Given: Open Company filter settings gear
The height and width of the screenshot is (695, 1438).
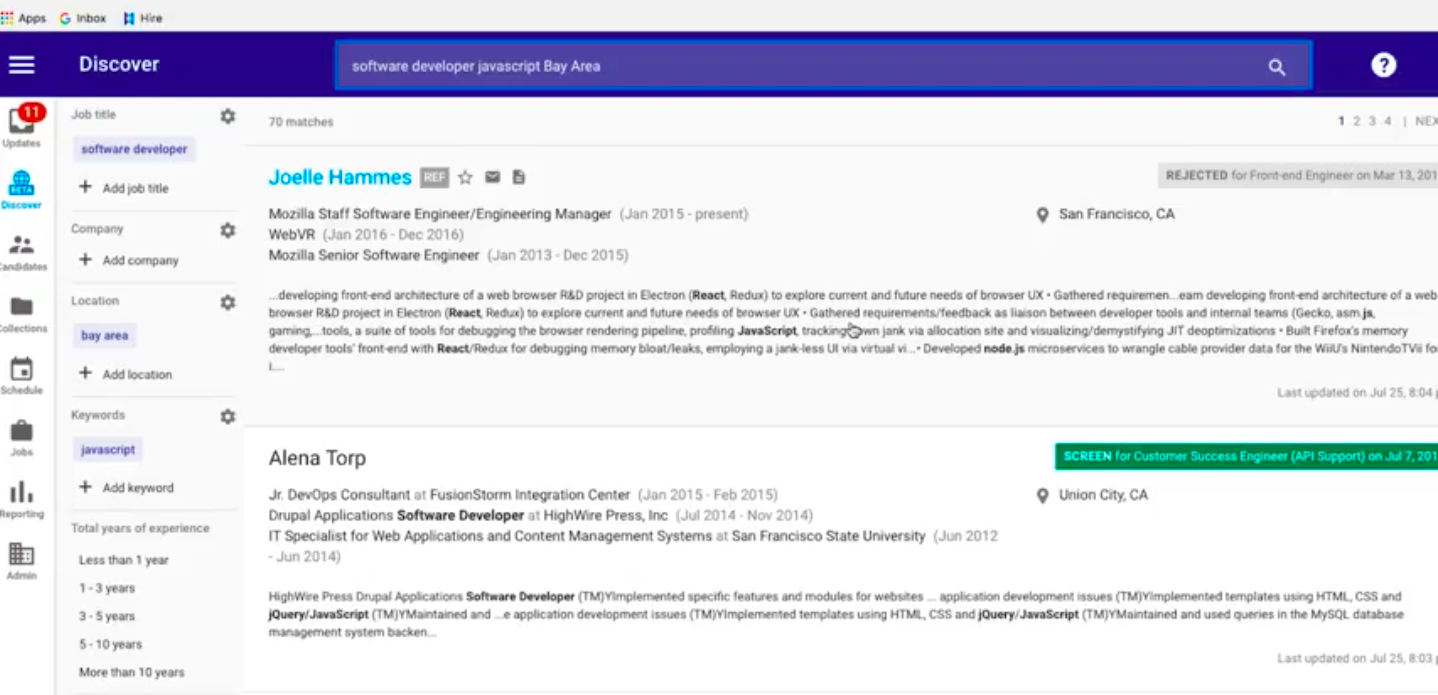Looking at the screenshot, I should click(x=228, y=230).
